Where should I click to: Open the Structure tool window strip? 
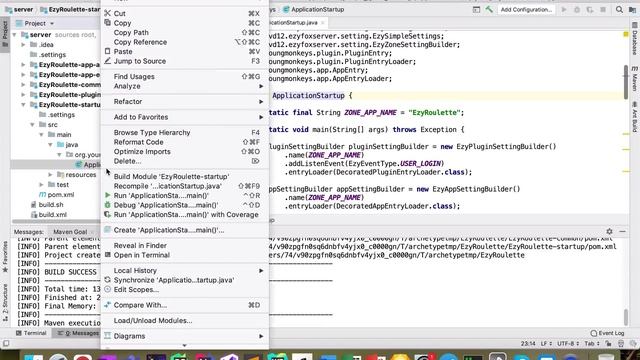[5, 303]
